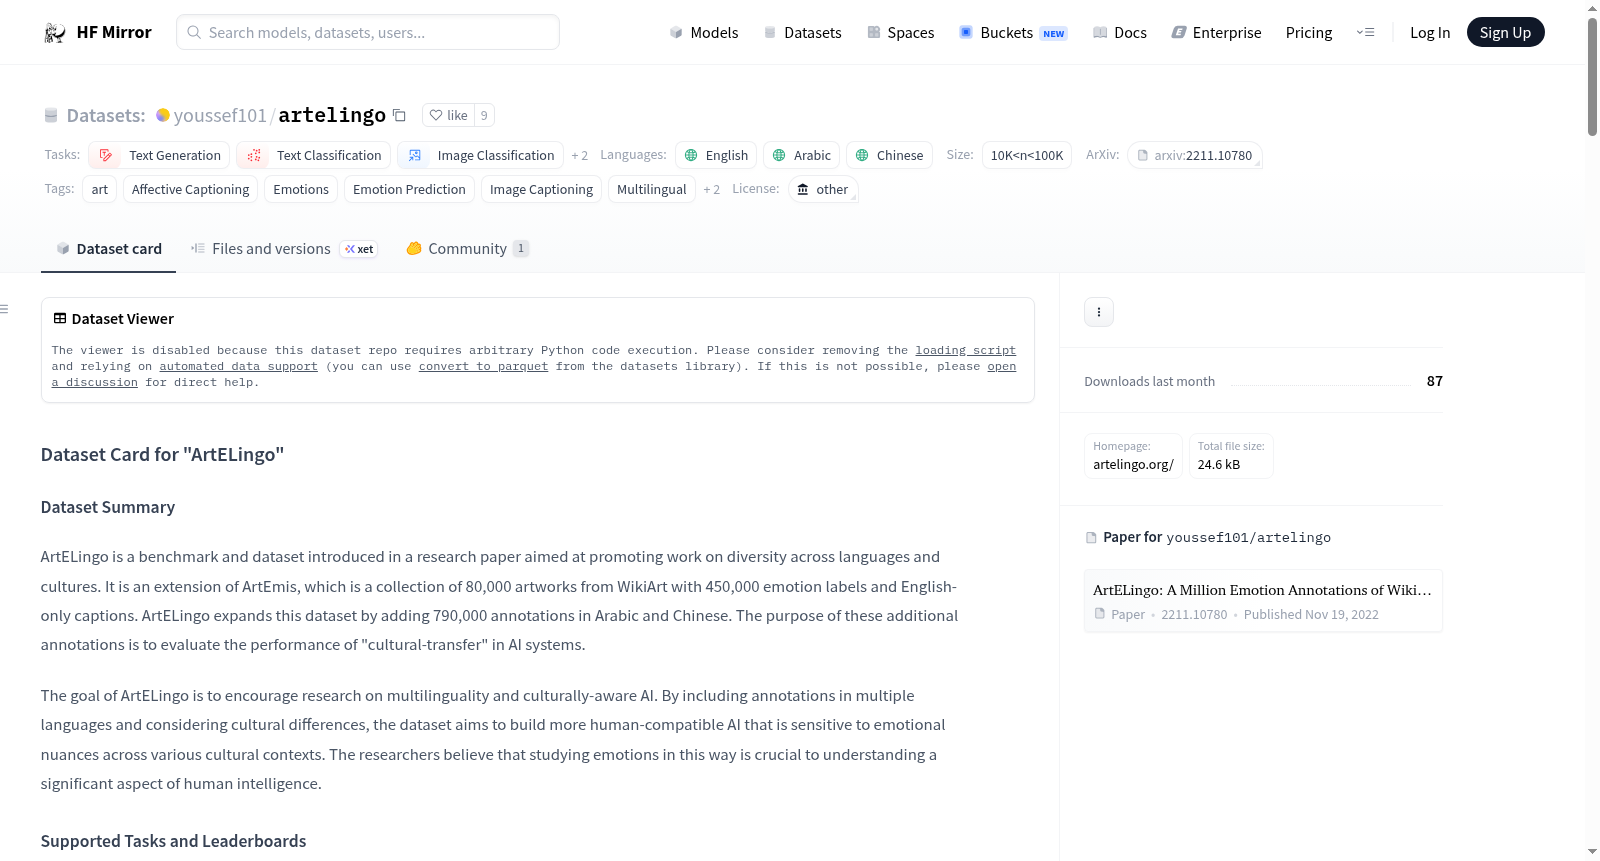Click the 'Supported Tasks and Leaderboards' heading
Screen dimensions: 1600x861
pyautogui.click(x=174, y=841)
